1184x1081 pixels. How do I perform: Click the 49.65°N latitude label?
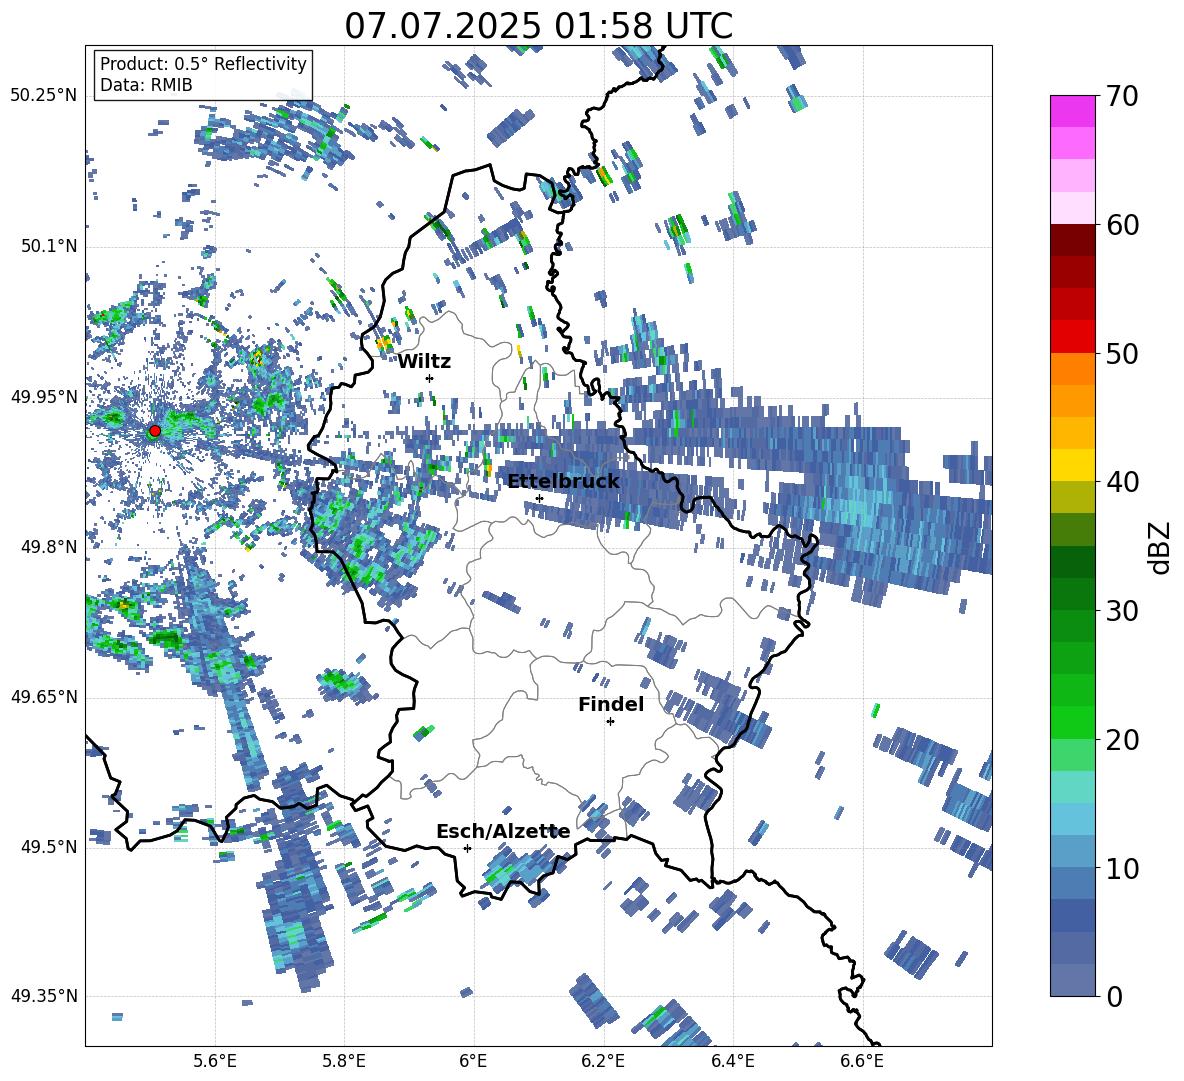(44, 697)
